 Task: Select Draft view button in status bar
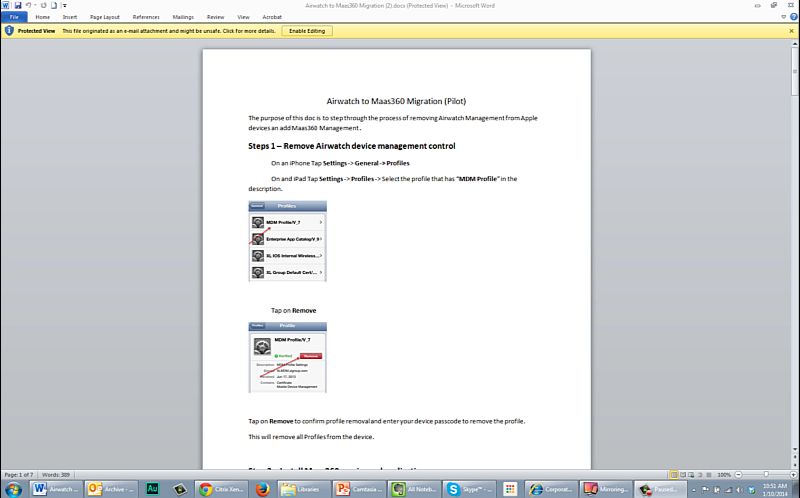pyautogui.click(x=709, y=475)
